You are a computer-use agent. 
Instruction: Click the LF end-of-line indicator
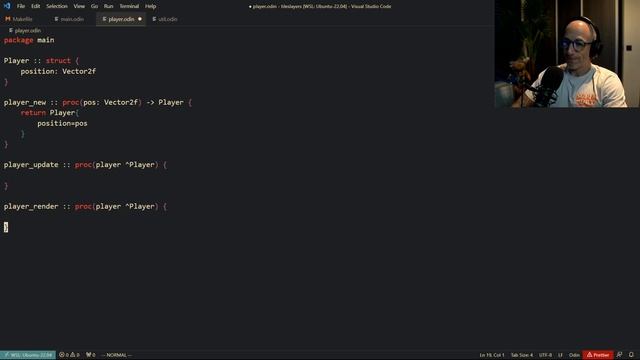pos(560,355)
